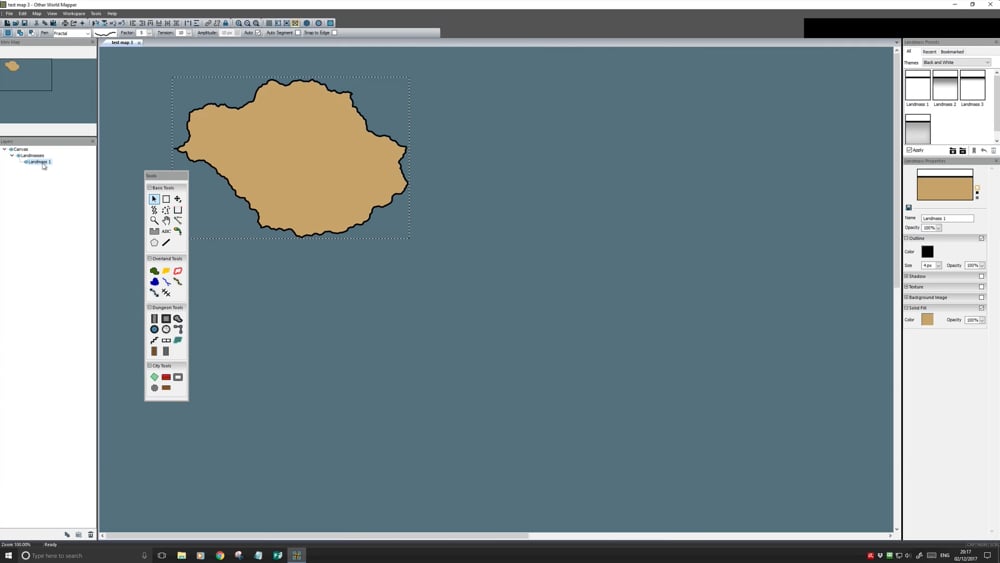
Task: Toggle the Solid Fill section checkbox
Action: pyautogui.click(x=982, y=308)
